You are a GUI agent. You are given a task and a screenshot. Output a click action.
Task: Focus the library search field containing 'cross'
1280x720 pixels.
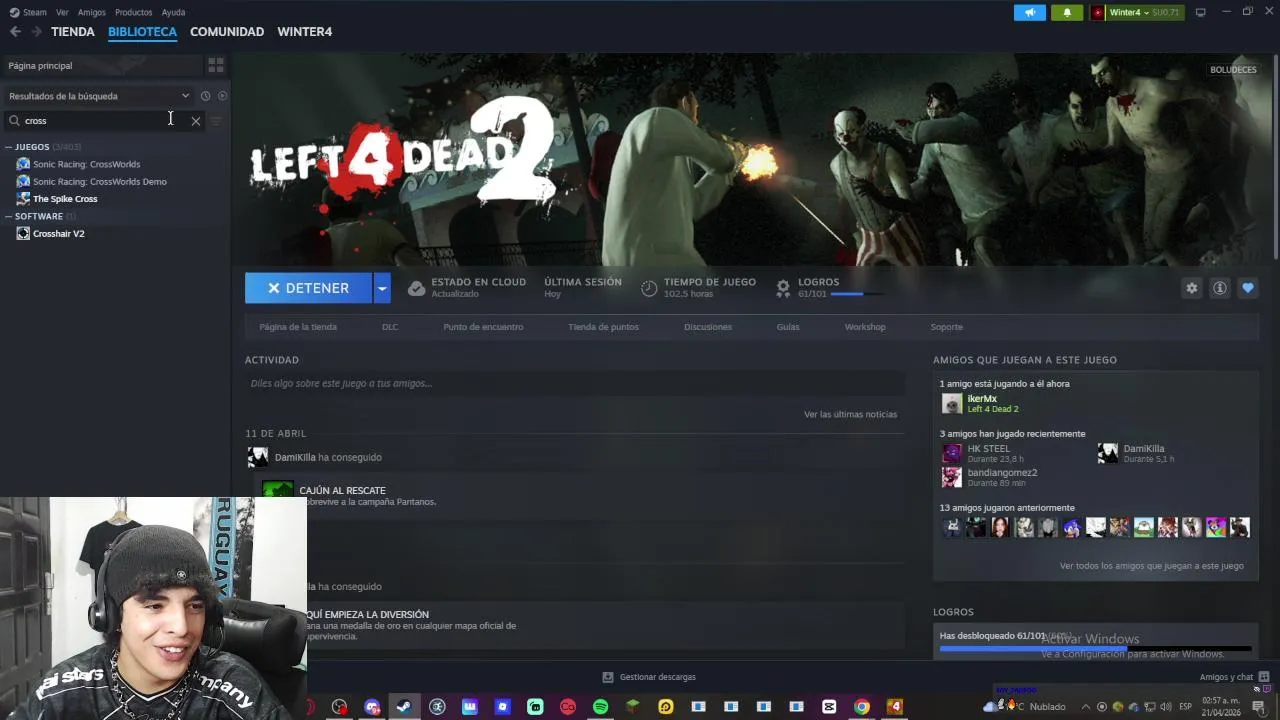point(104,121)
